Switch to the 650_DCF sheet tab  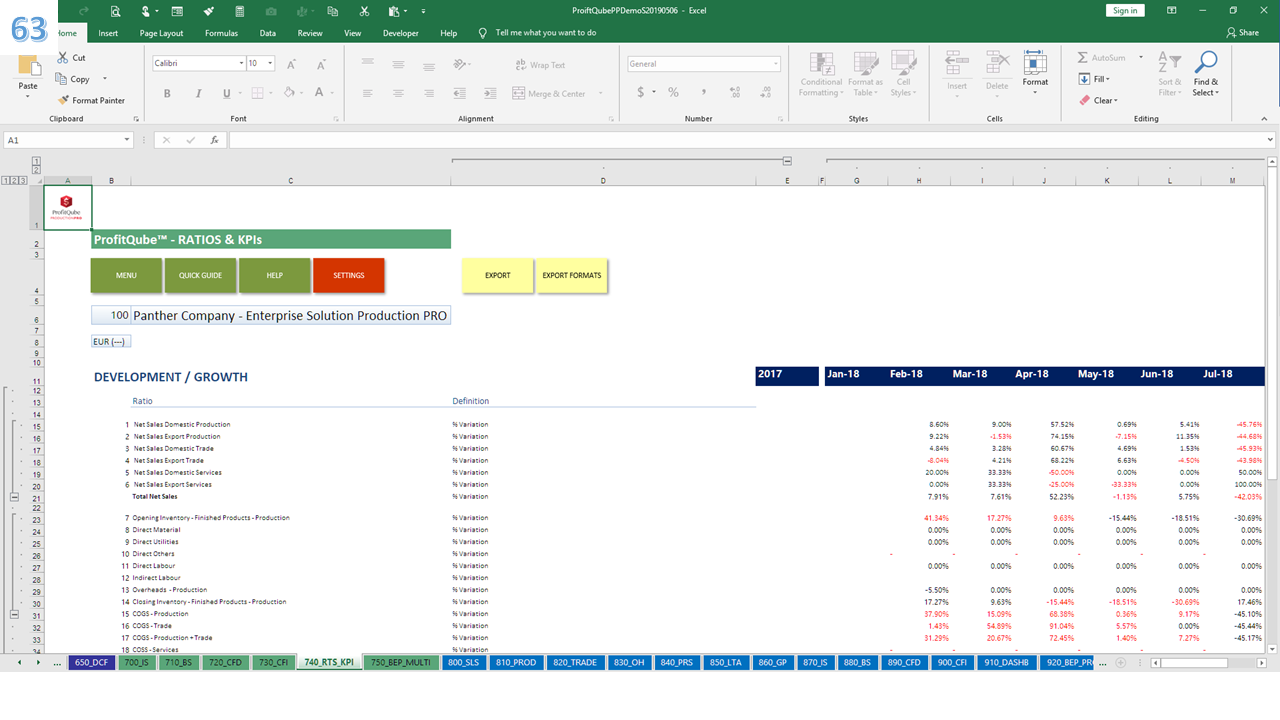click(x=92, y=662)
